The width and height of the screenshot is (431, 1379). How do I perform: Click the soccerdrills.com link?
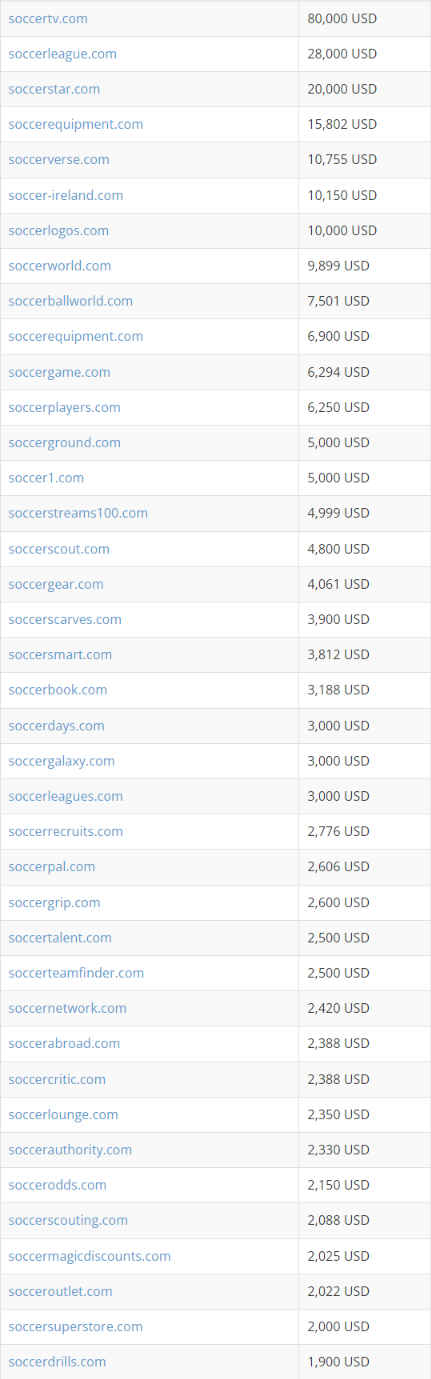57,1362
